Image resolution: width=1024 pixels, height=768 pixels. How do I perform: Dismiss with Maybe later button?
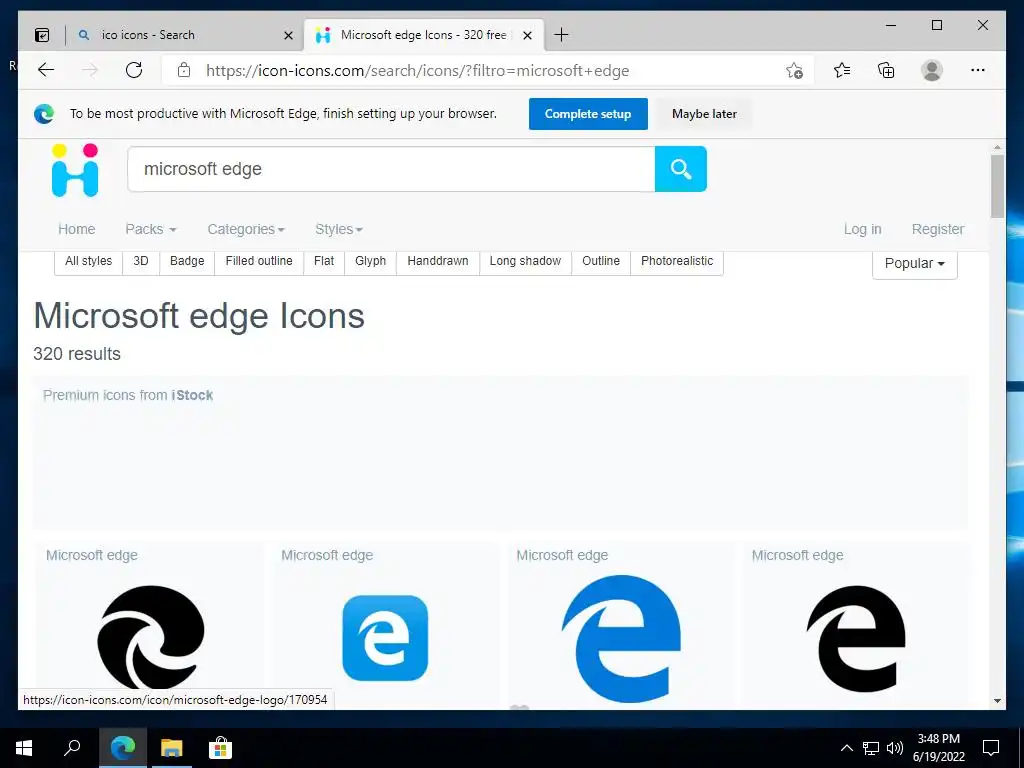pos(704,114)
